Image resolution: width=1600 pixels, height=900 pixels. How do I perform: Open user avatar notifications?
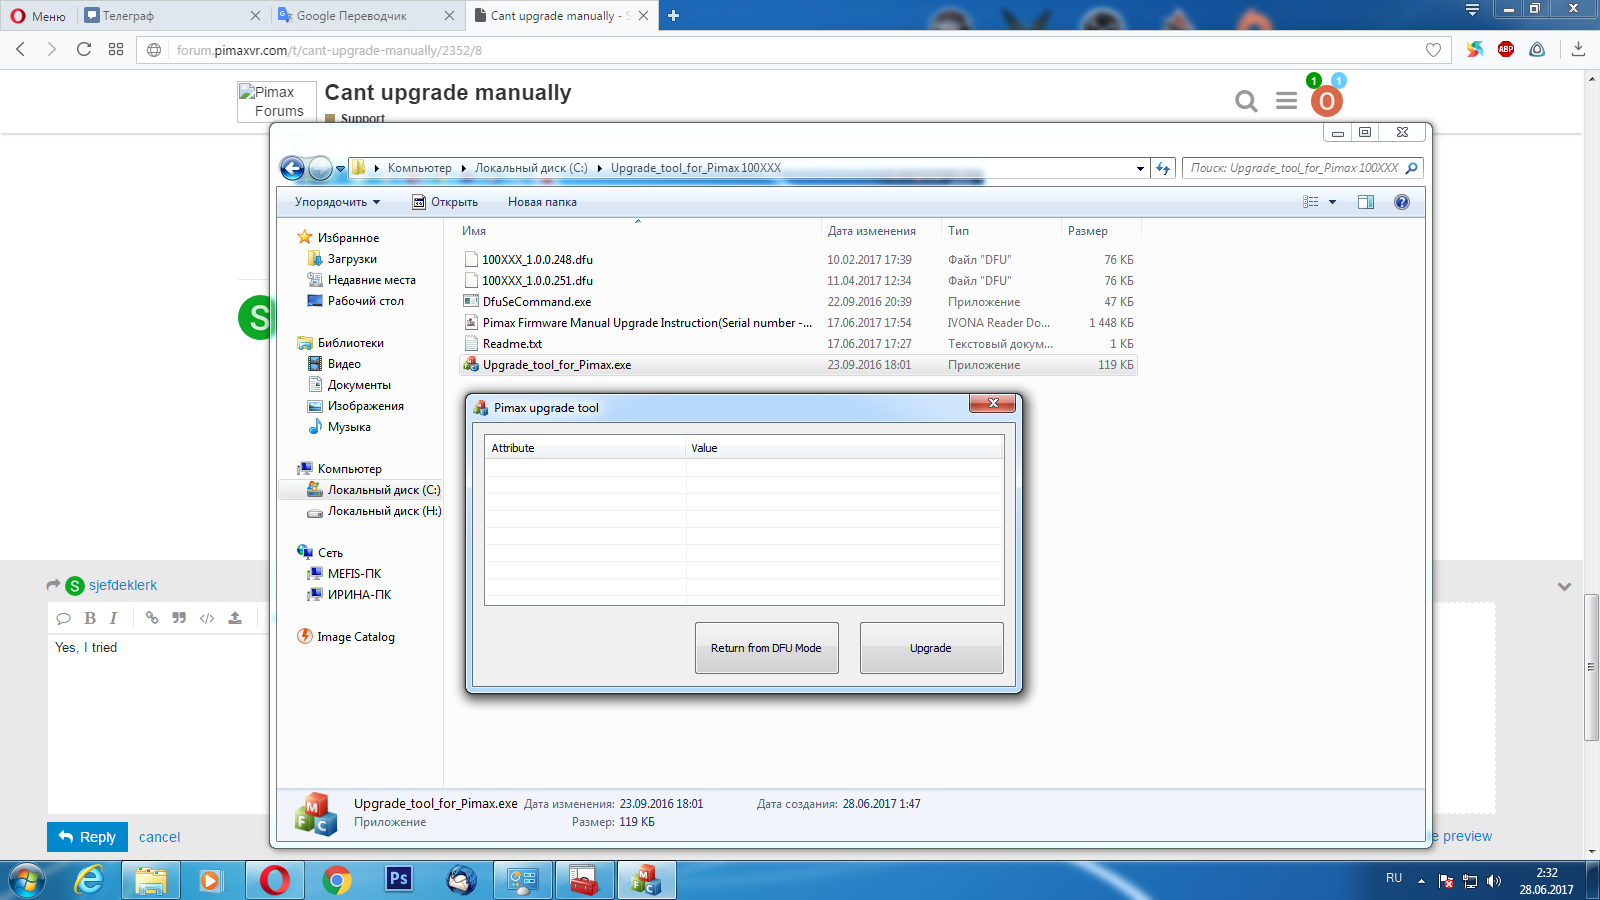1327,101
